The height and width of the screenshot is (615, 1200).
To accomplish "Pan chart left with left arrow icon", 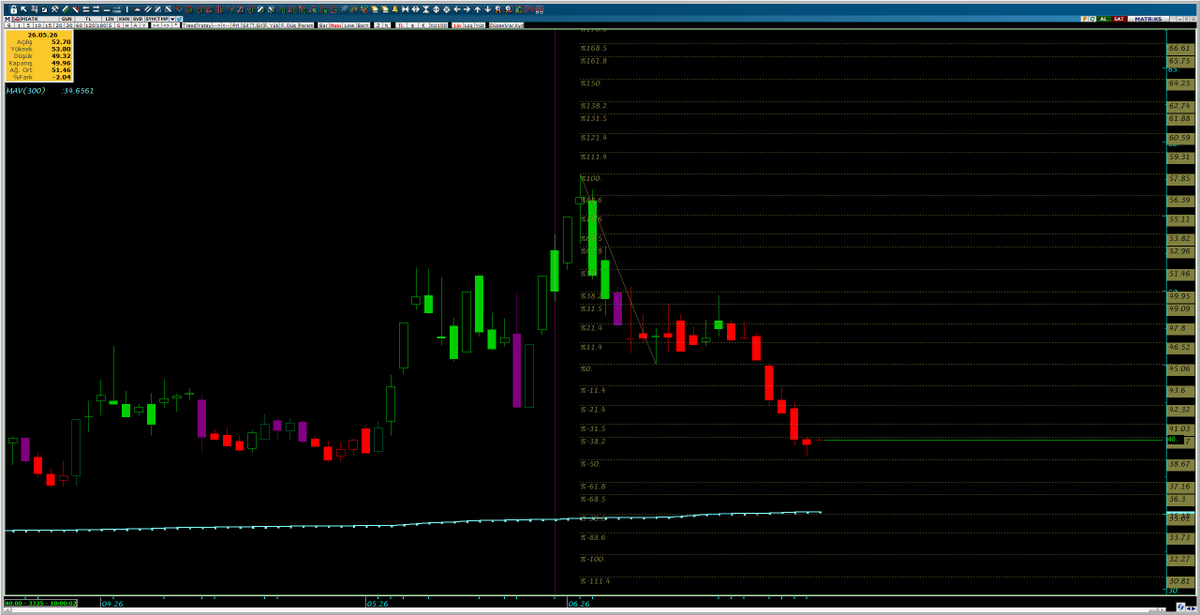I will [x=457, y=10].
